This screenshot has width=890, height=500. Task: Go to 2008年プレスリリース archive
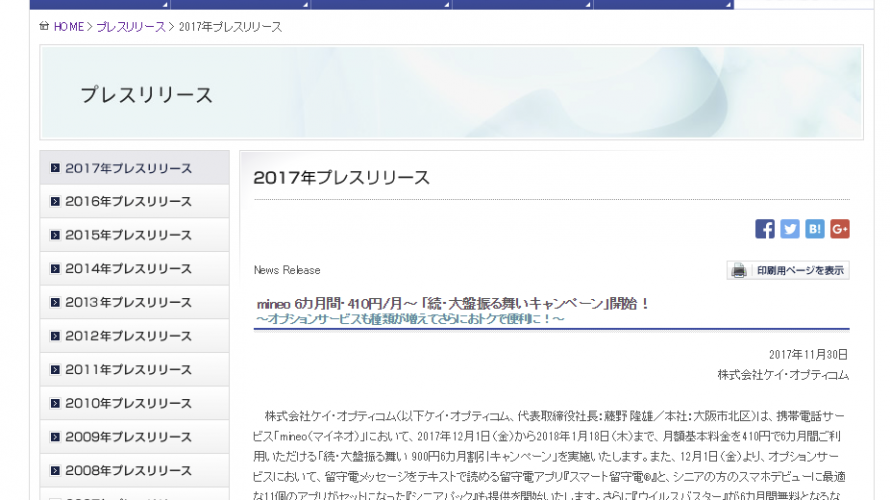(x=135, y=470)
